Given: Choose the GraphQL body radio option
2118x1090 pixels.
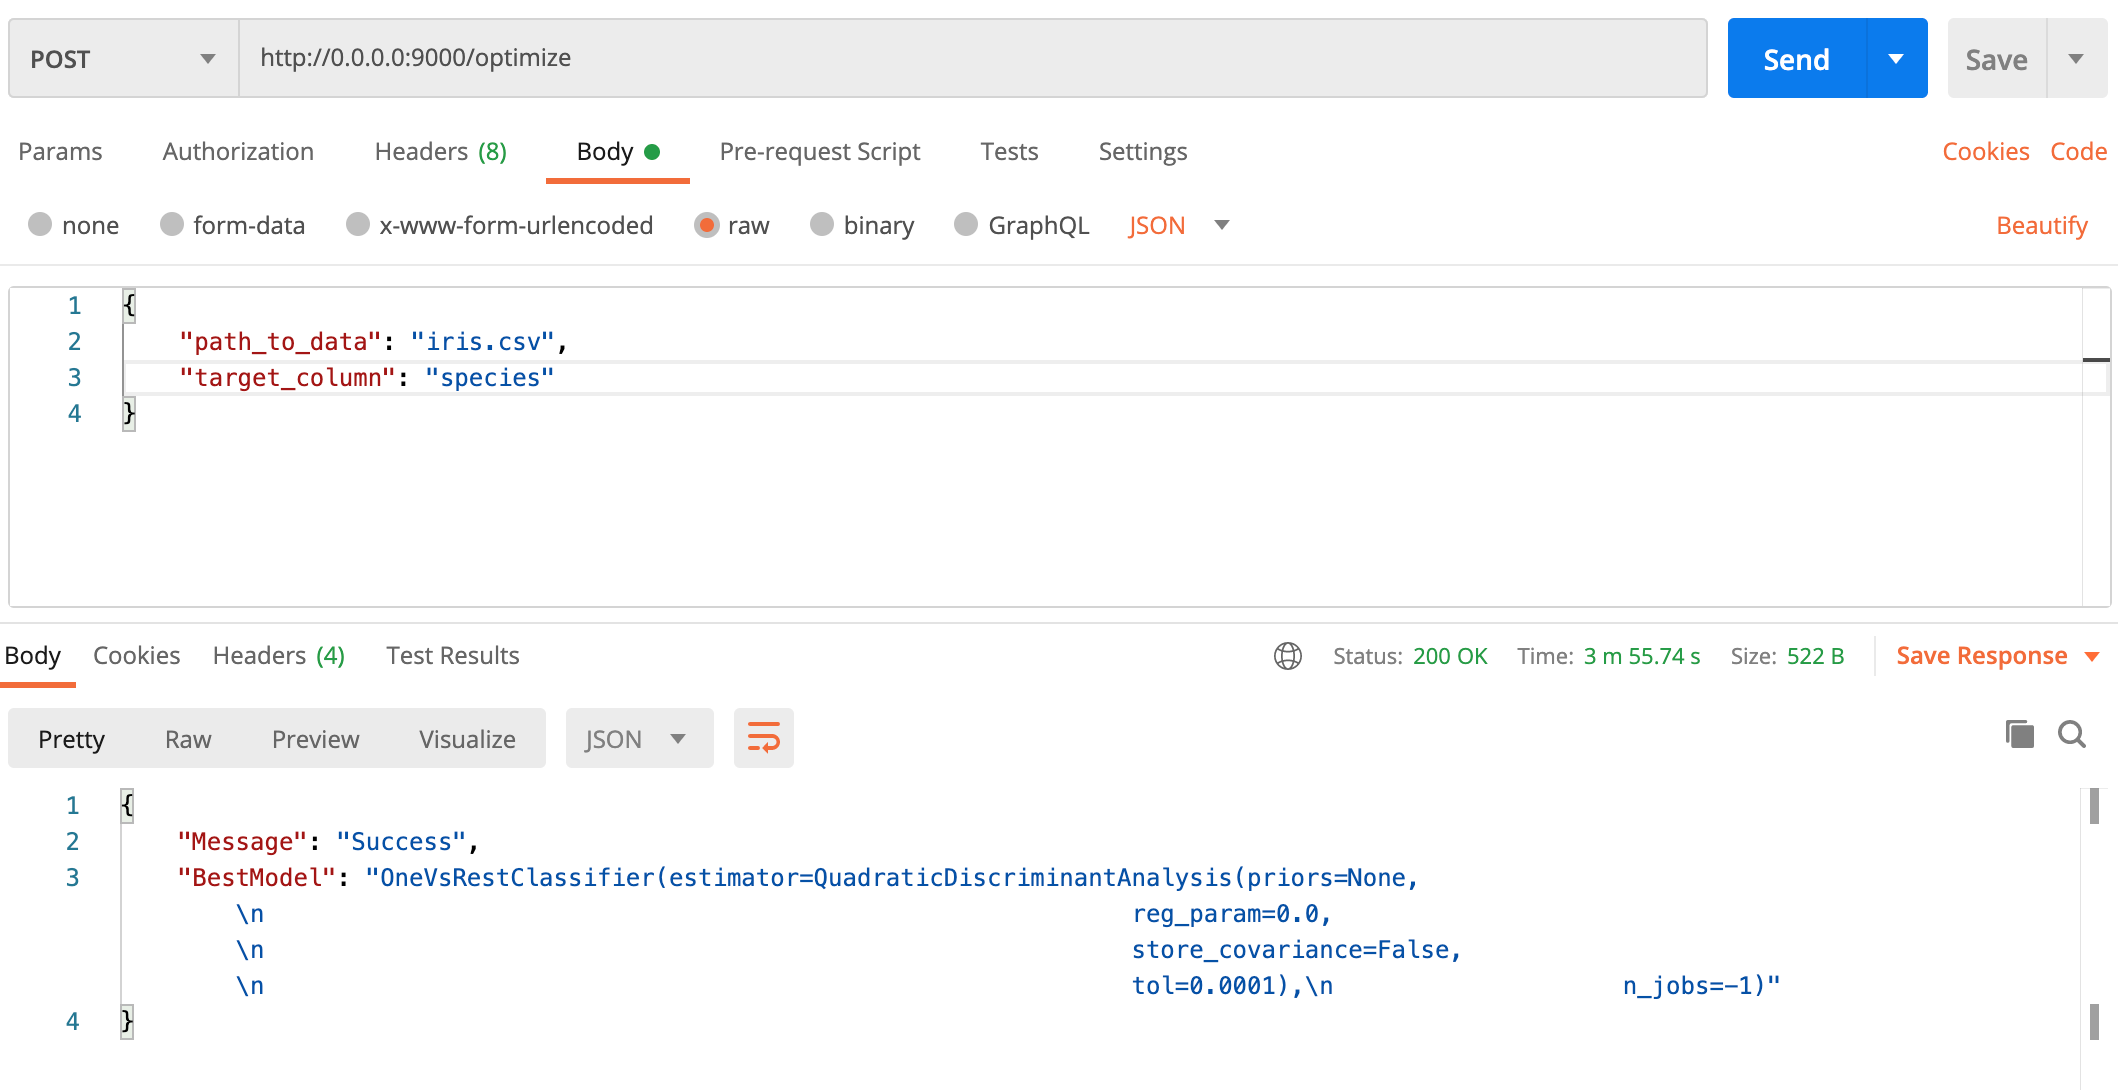Looking at the screenshot, I should coord(966,225).
